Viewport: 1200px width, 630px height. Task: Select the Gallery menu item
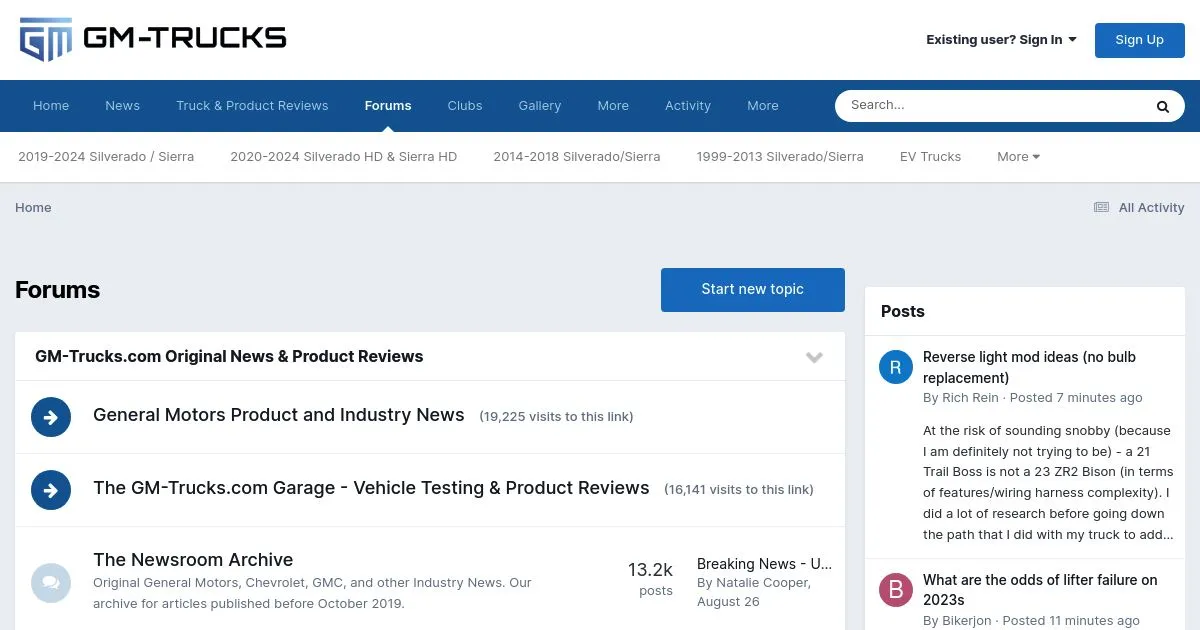[x=539, y=106]
